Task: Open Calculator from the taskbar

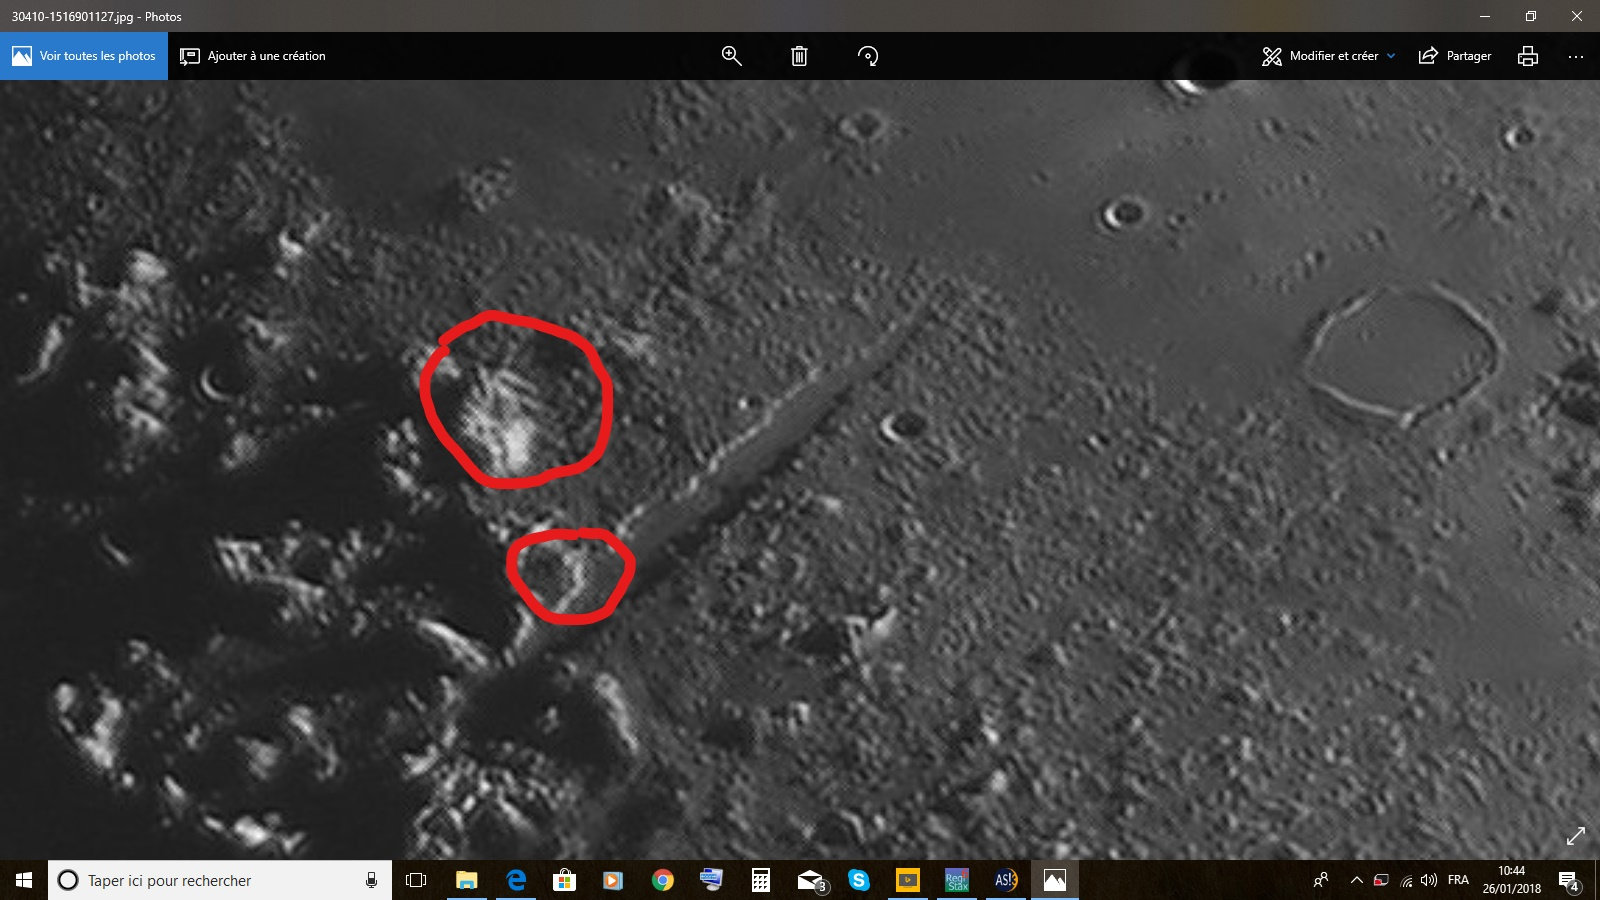Action: 761,880
